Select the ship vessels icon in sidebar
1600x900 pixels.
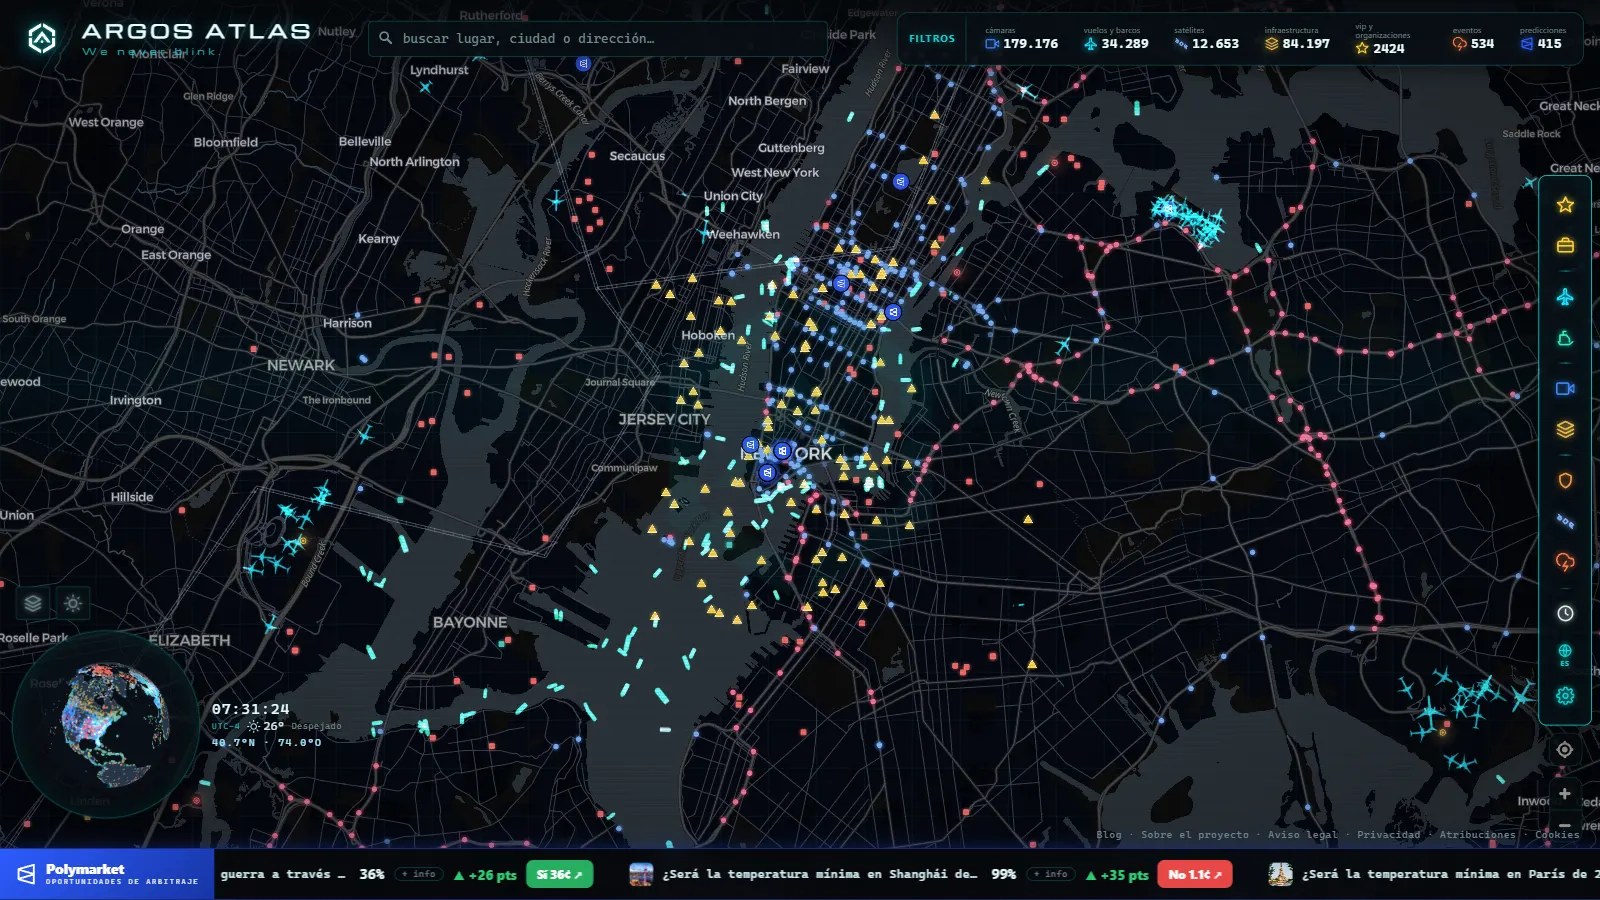point(1565,339)
